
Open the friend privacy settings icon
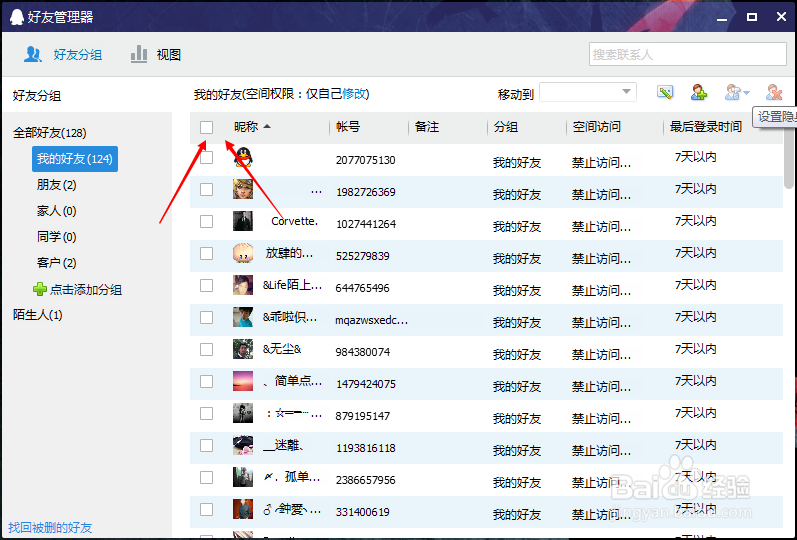click(x=732, y=93)
